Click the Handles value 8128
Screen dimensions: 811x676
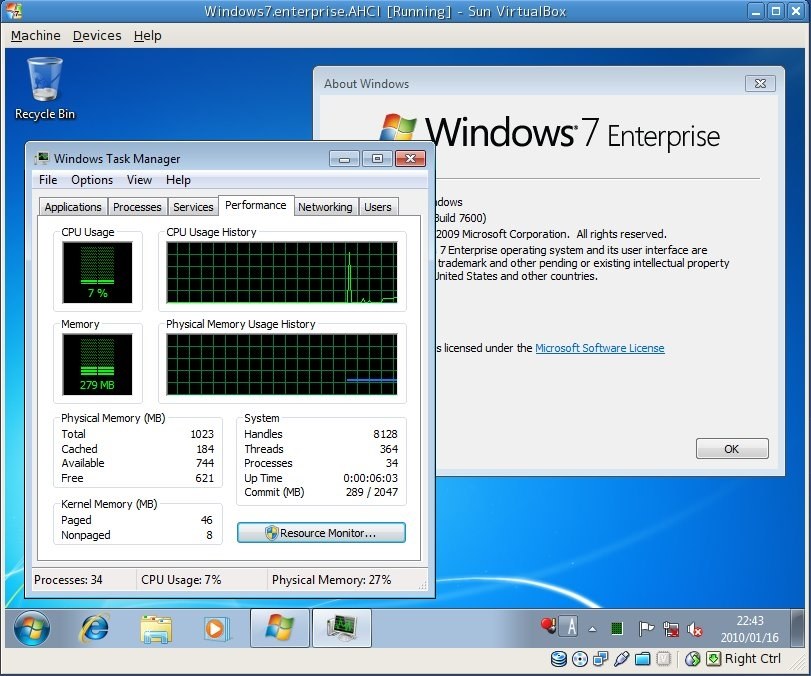pos(385,434)
